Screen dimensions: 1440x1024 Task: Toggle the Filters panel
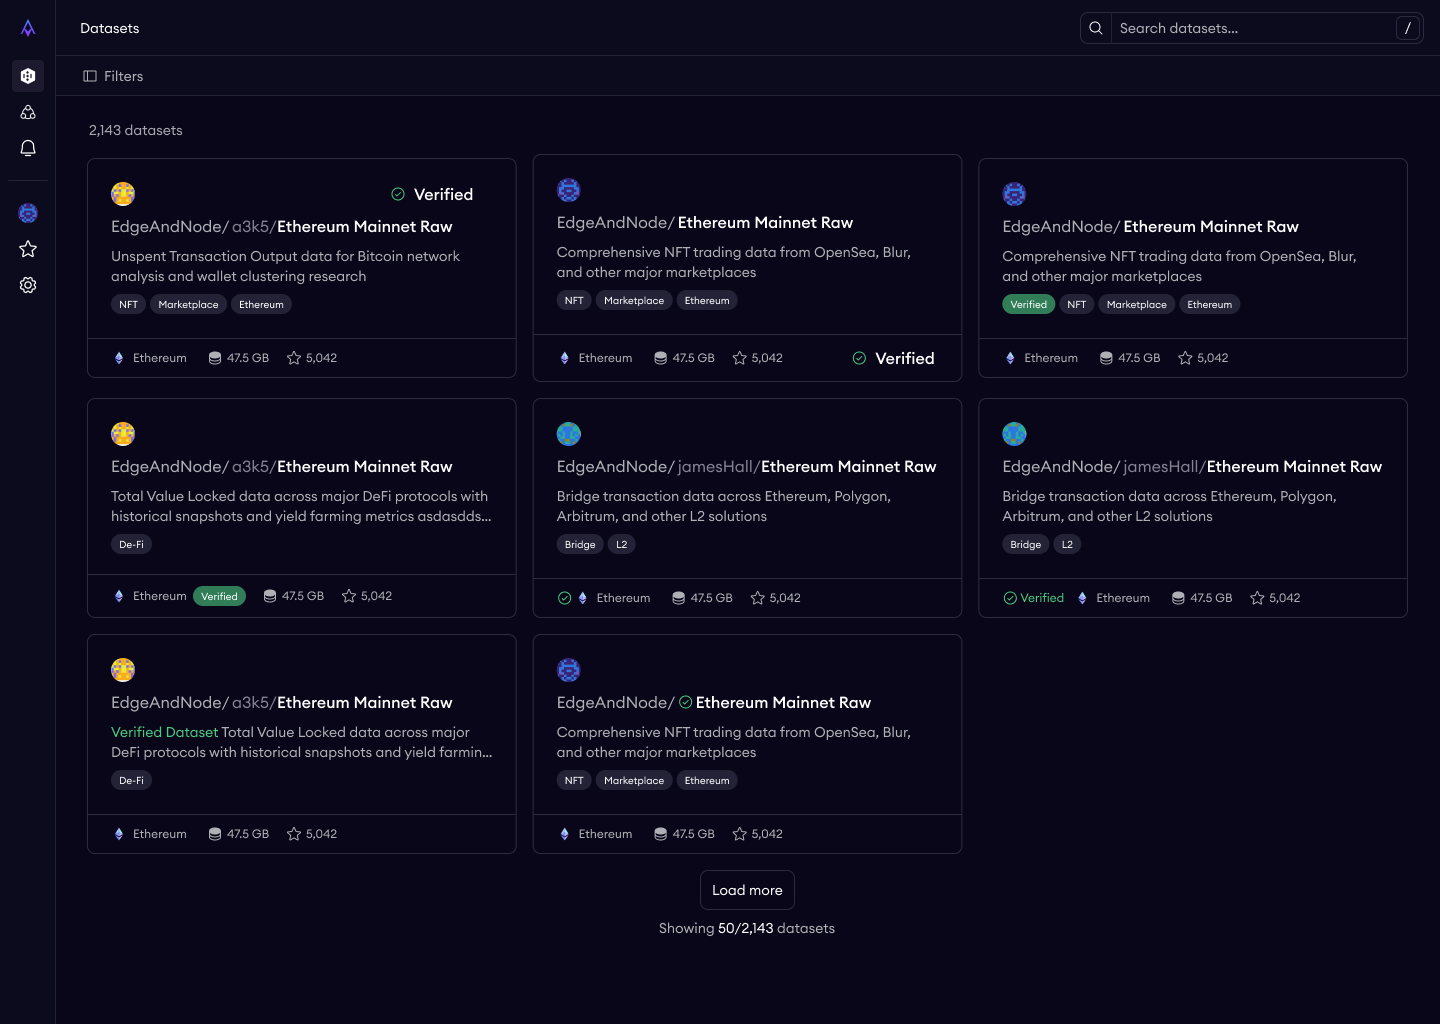(x=113, y=76)
